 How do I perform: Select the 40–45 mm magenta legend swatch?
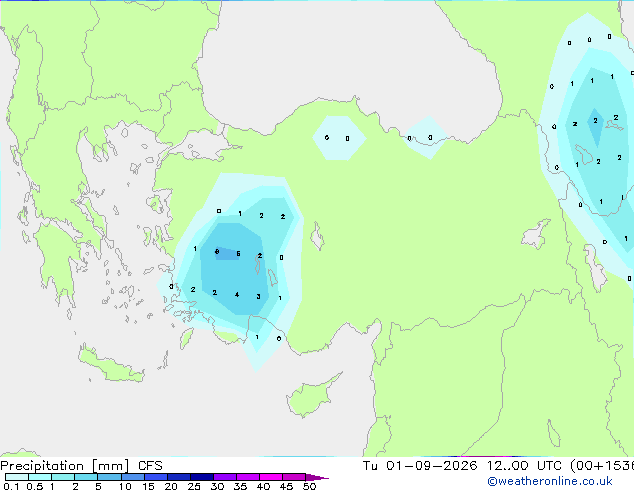tap(271, 477)
